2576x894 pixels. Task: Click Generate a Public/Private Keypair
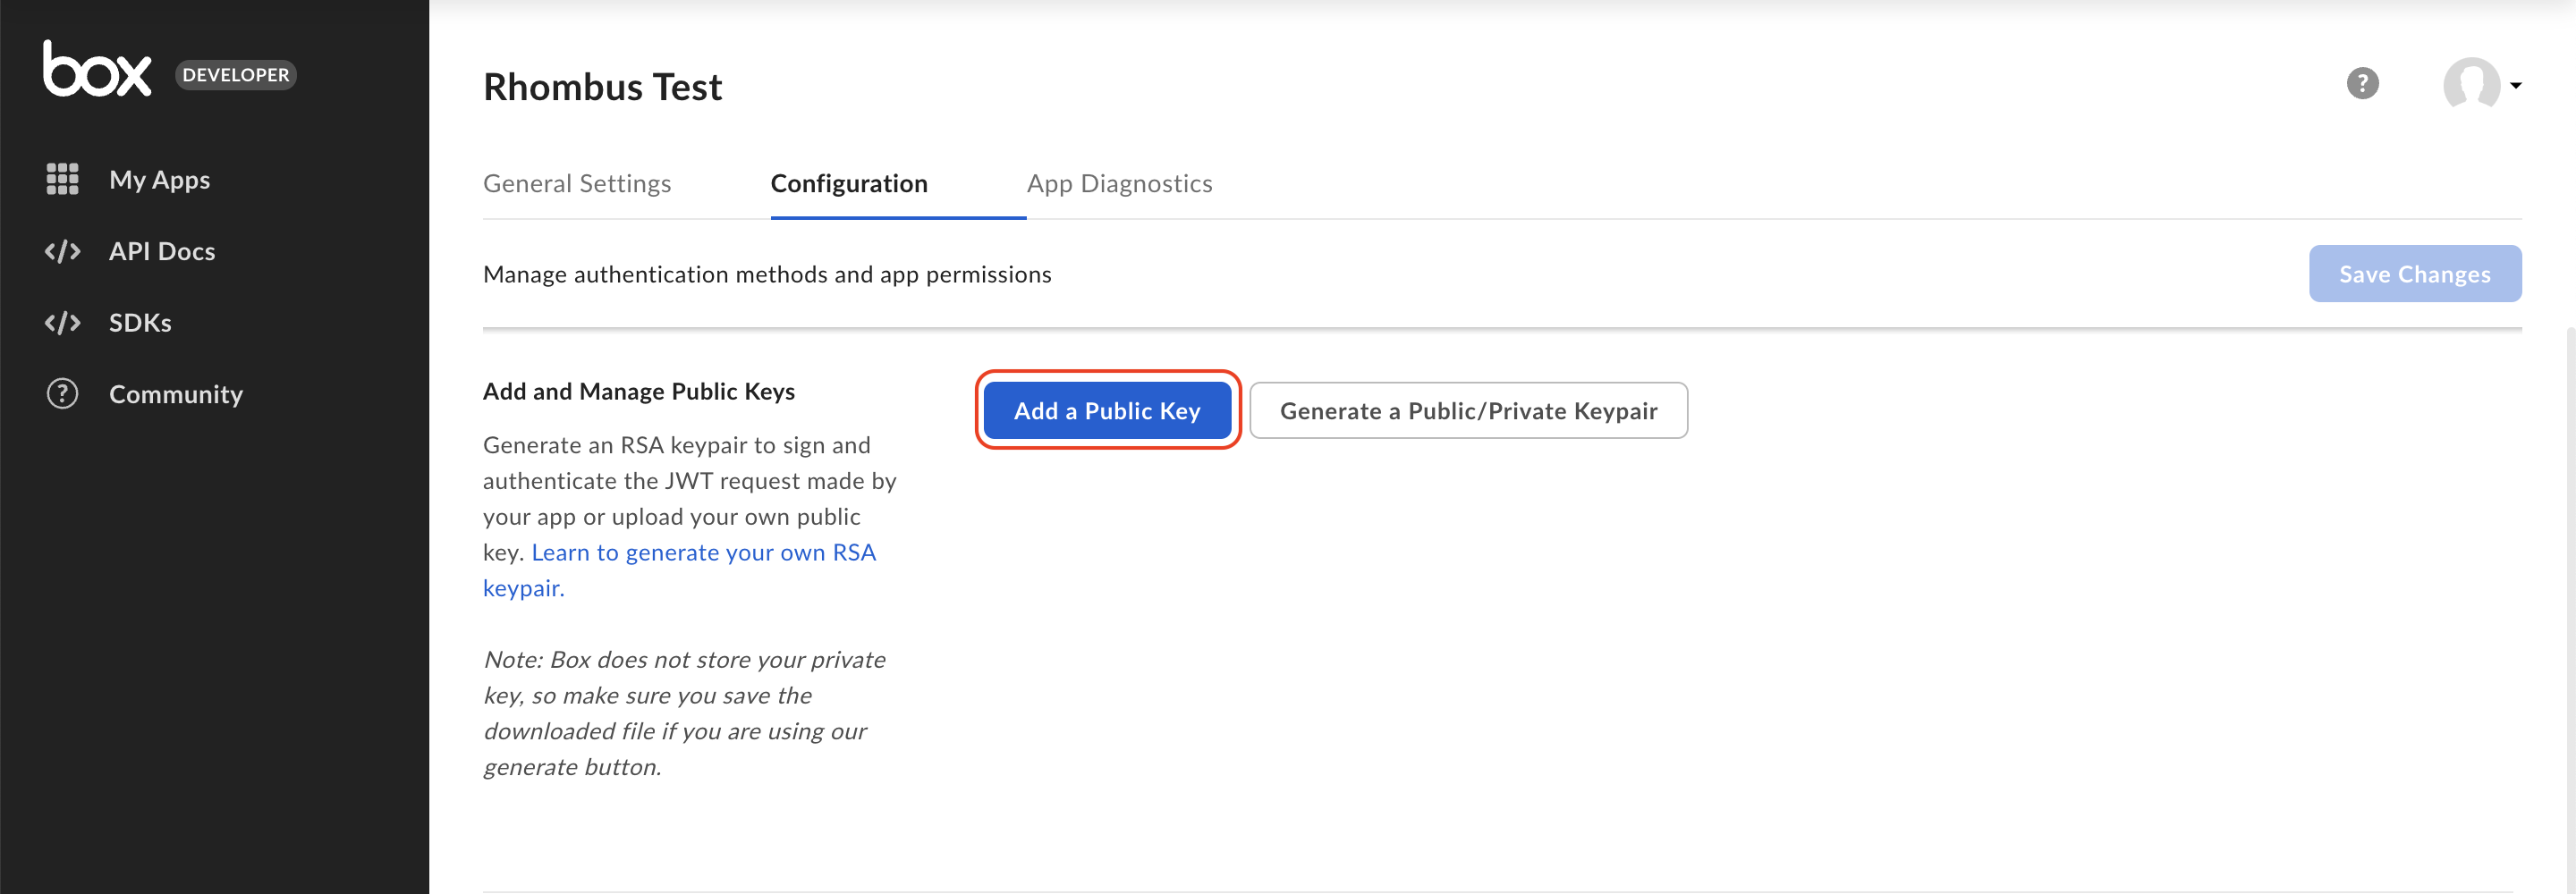[x=1468, y=411]
